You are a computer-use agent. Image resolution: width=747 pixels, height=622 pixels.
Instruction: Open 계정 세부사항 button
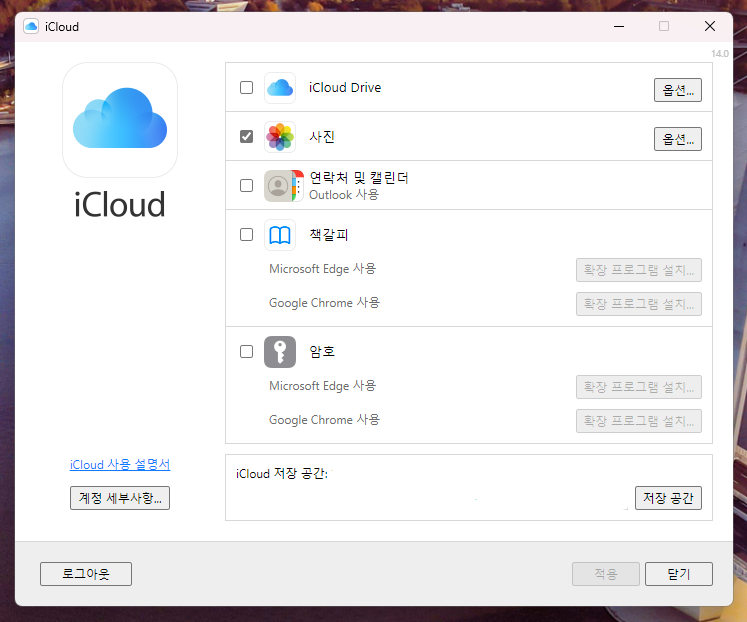tap(120, 498)
